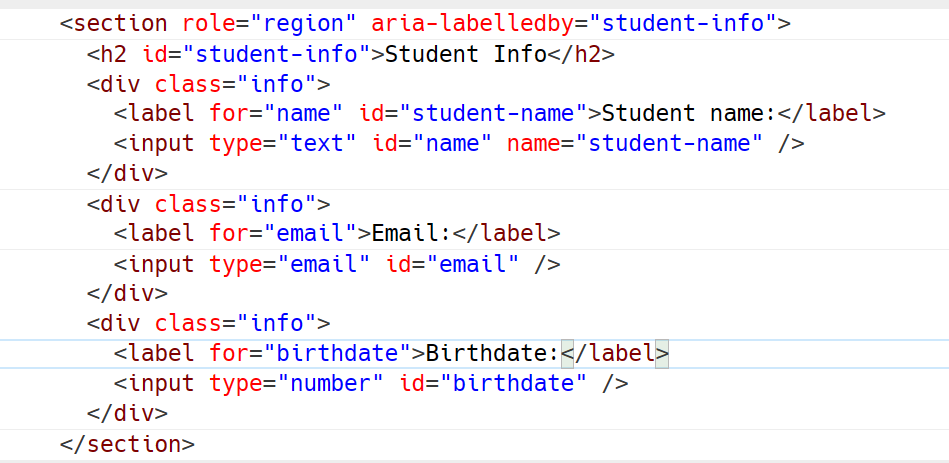Click the closing section tag
The image size is (949, 463).
pyautogui.click(x=127, y=444)
